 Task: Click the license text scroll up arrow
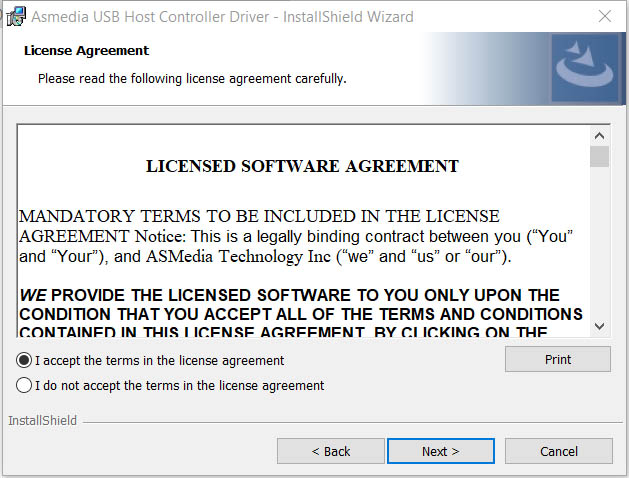600,136
